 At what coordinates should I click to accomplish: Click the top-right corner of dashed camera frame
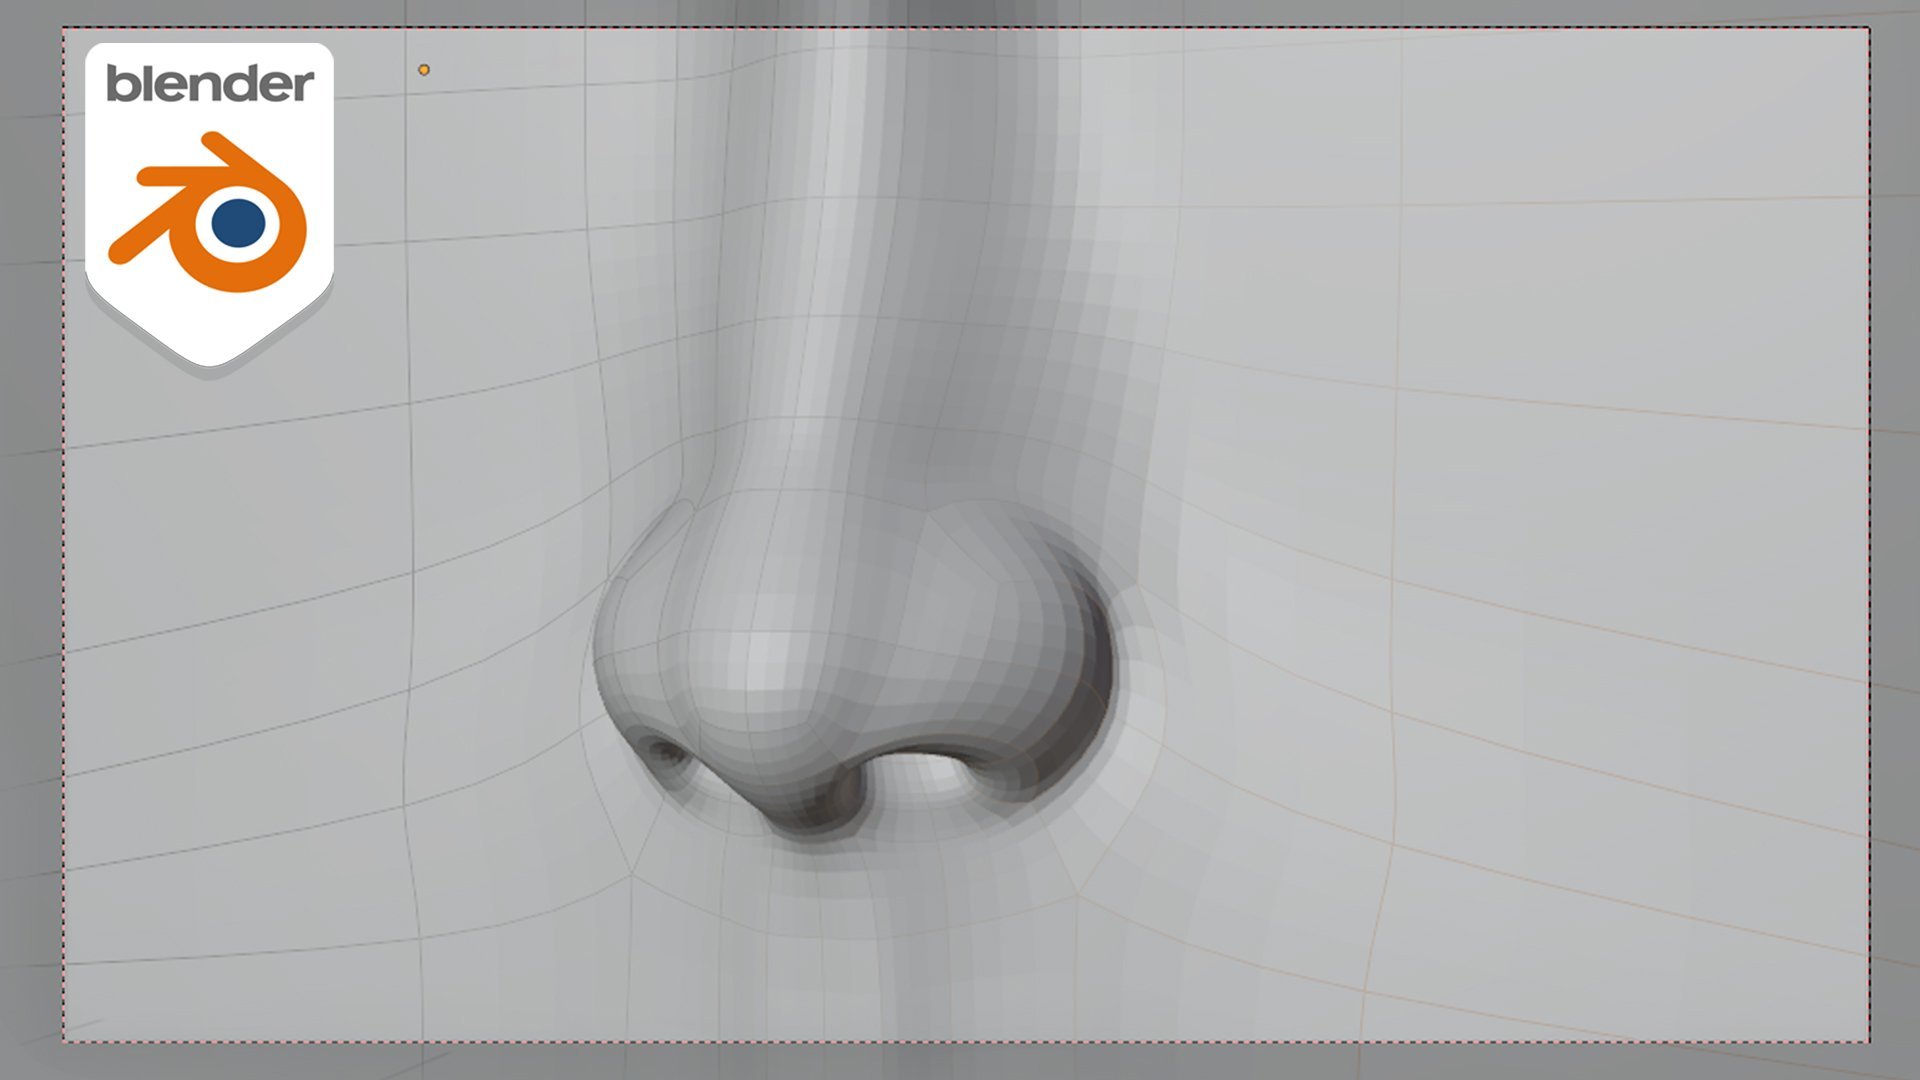pyautogui.click(x=1869, y=28)
